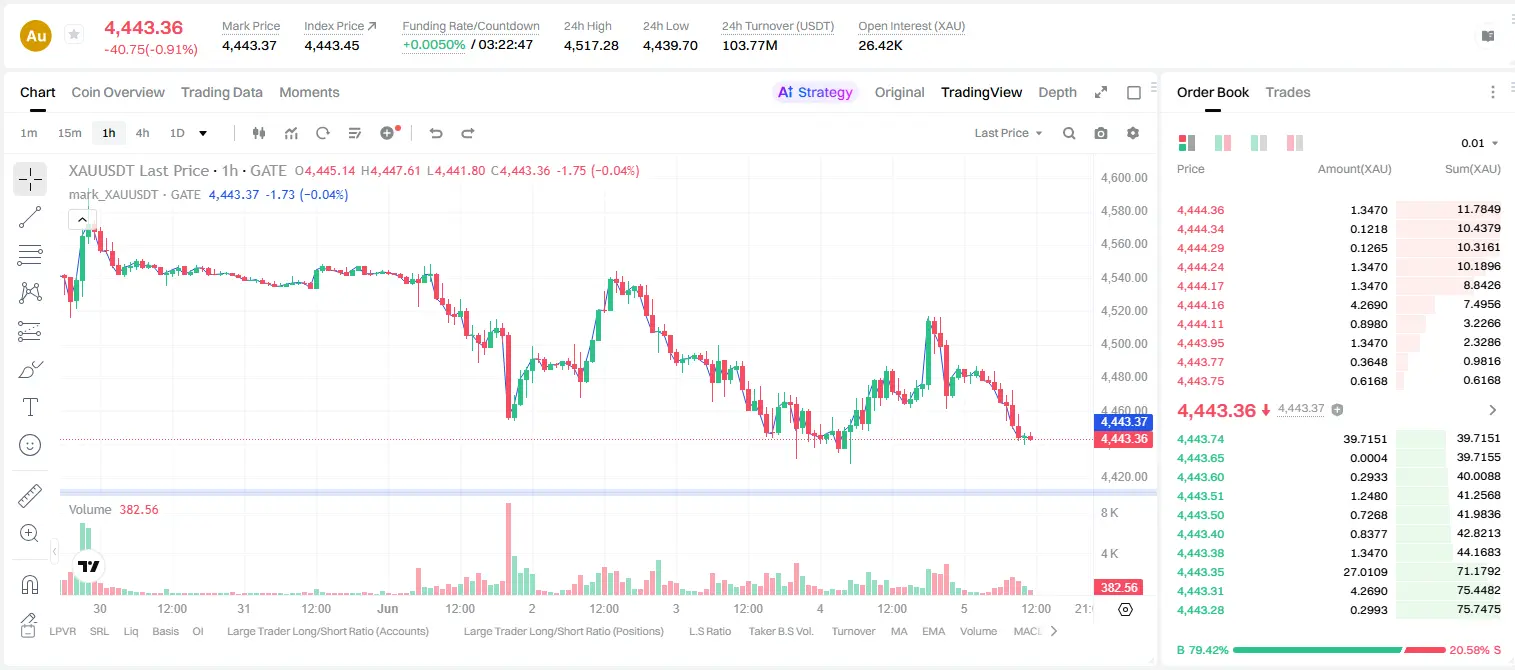This screenshot has width=1515, height=670.
Task: Take a chart snapshot with camera icon
Action: [1101, 133]
